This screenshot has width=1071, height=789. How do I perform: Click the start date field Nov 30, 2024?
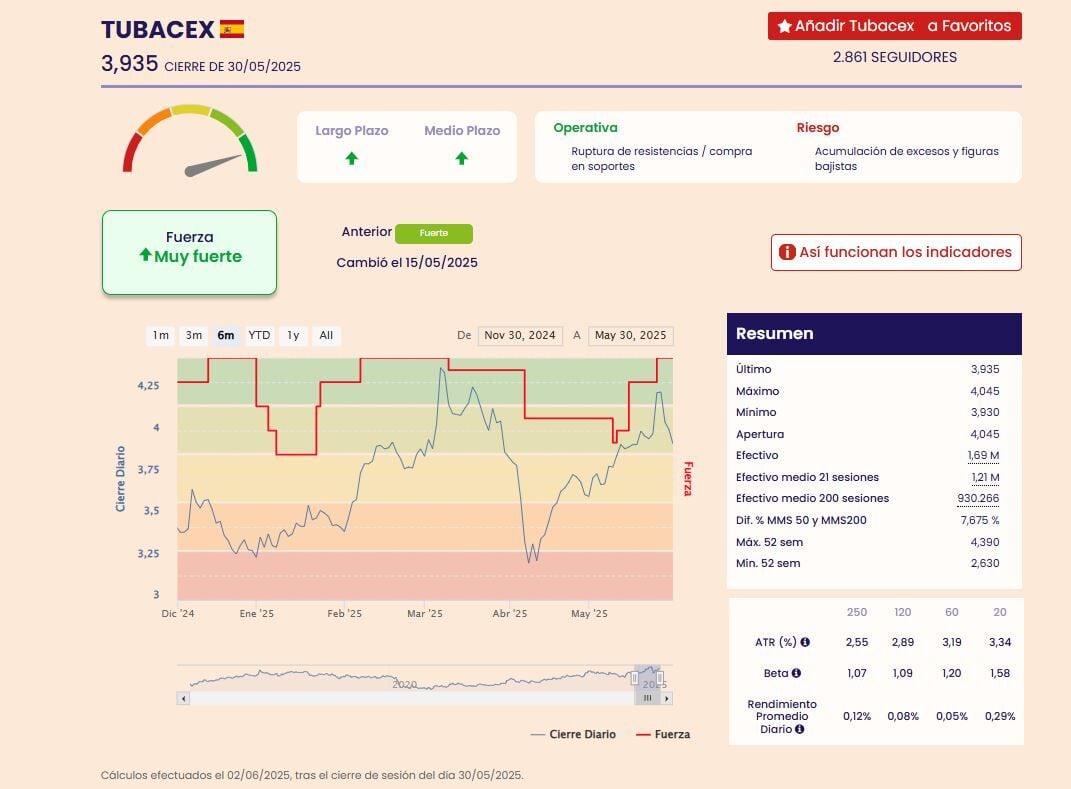point(520,335)
